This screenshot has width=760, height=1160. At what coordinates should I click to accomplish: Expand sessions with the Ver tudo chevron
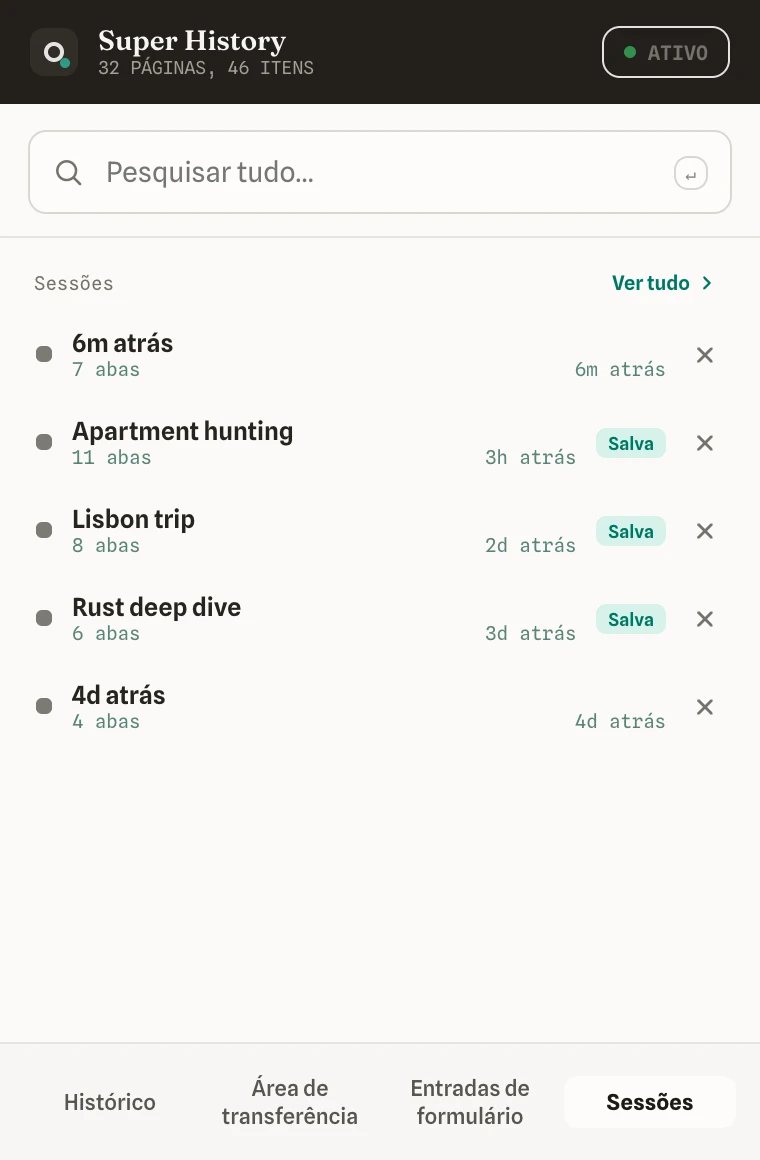click(x=707, y=283)
